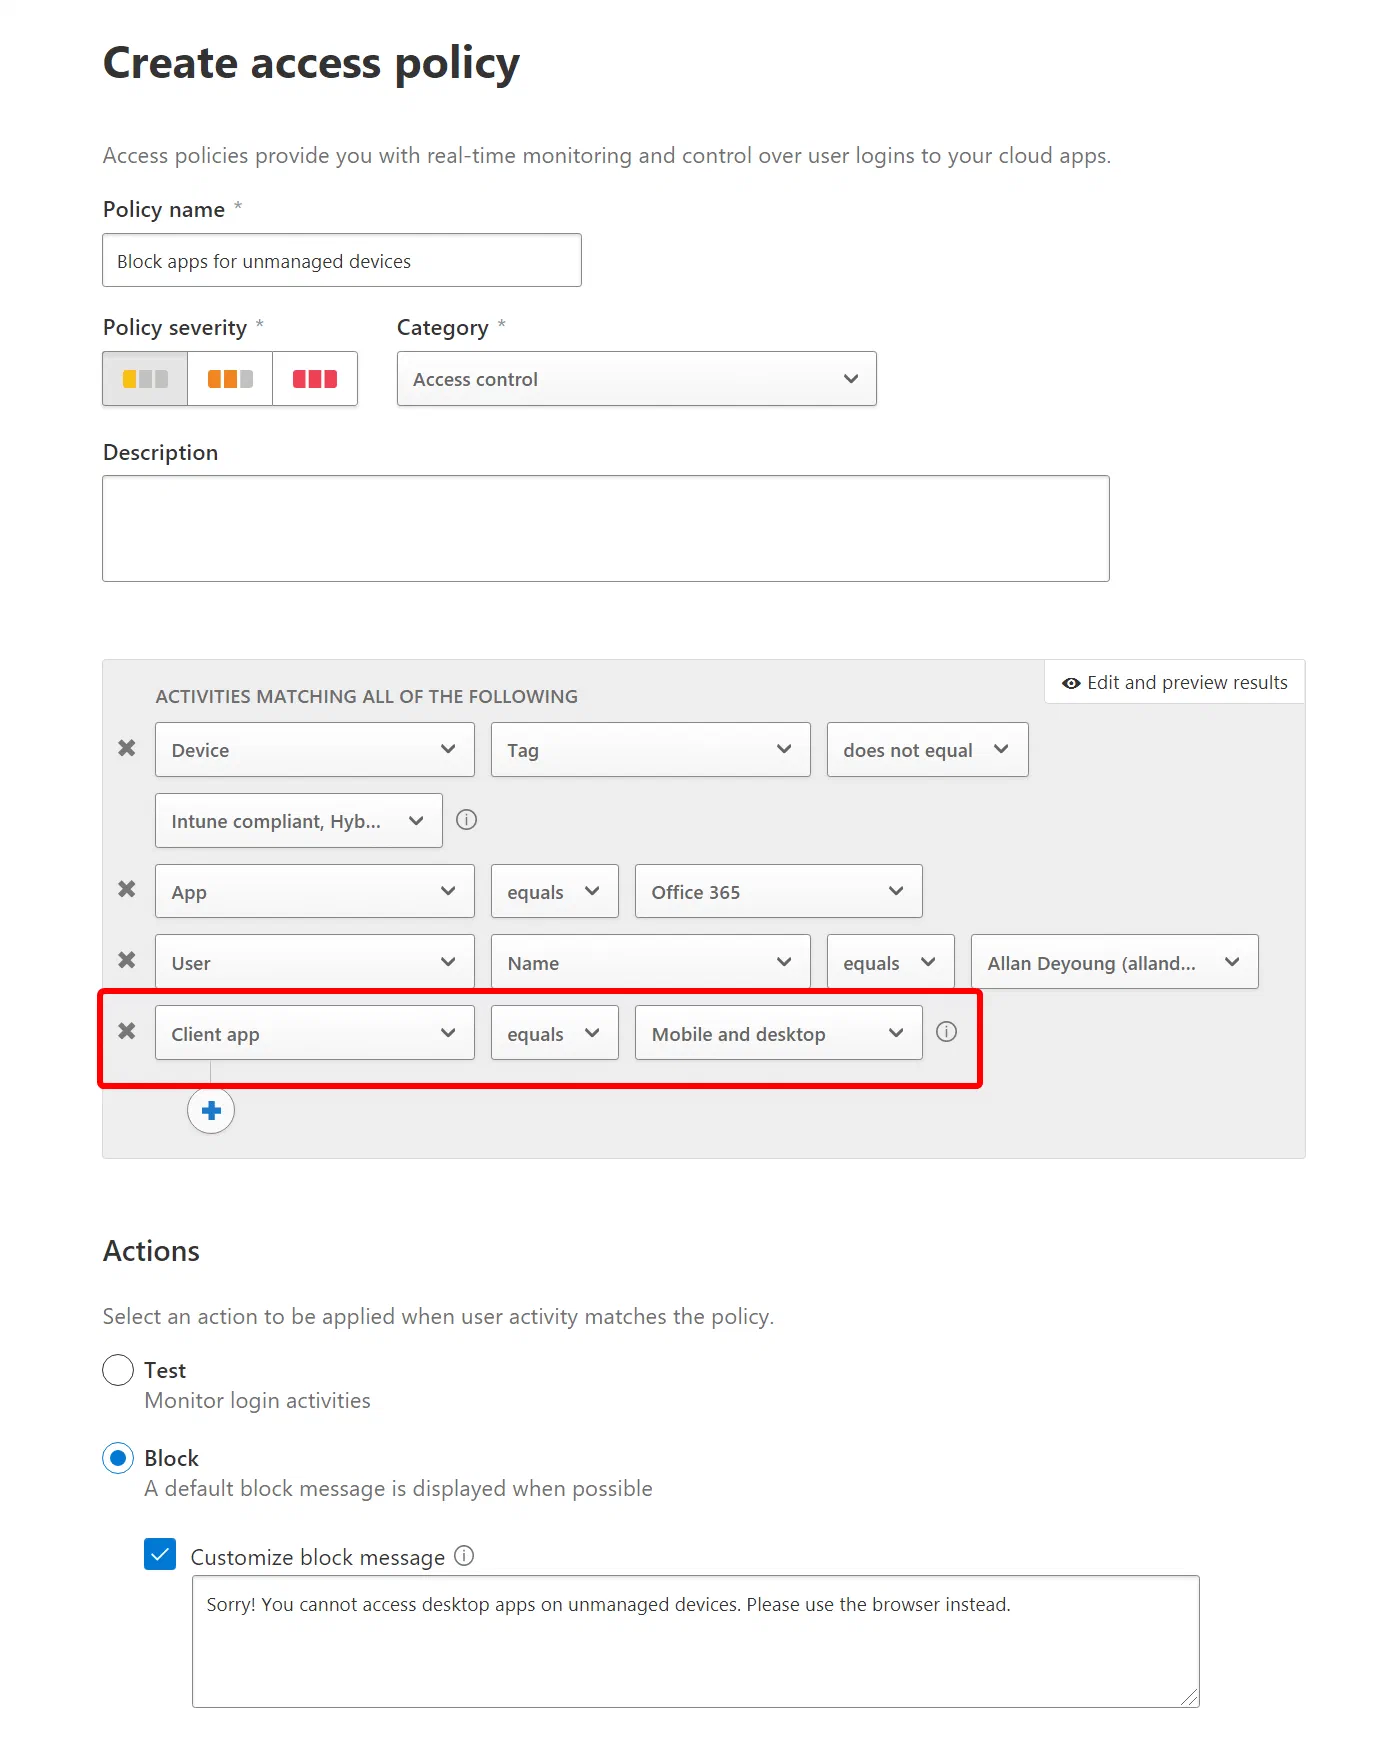Open the User filter dropdown
Screen dimensions: 1400x1740
(315, 963)
